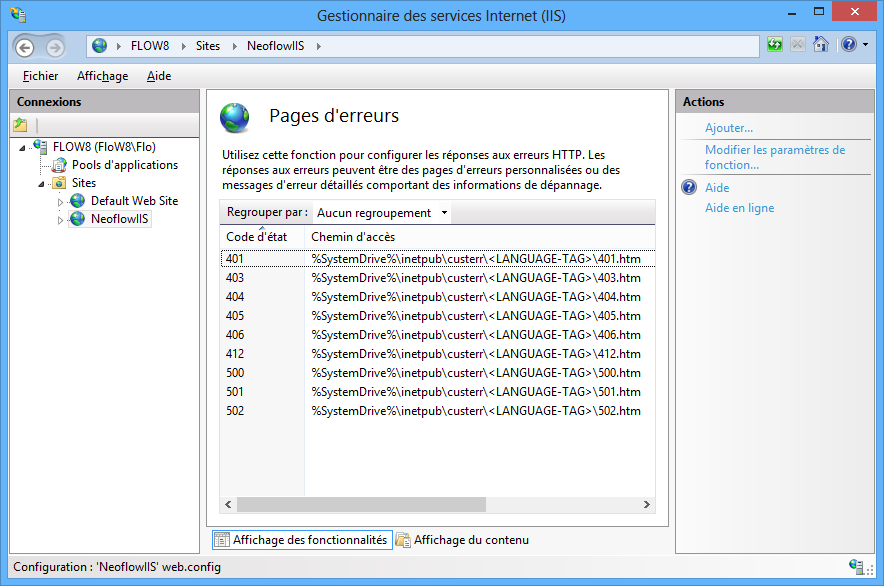
Task: Expand the NeoflowIIS site node
Action: click(60, 220)
